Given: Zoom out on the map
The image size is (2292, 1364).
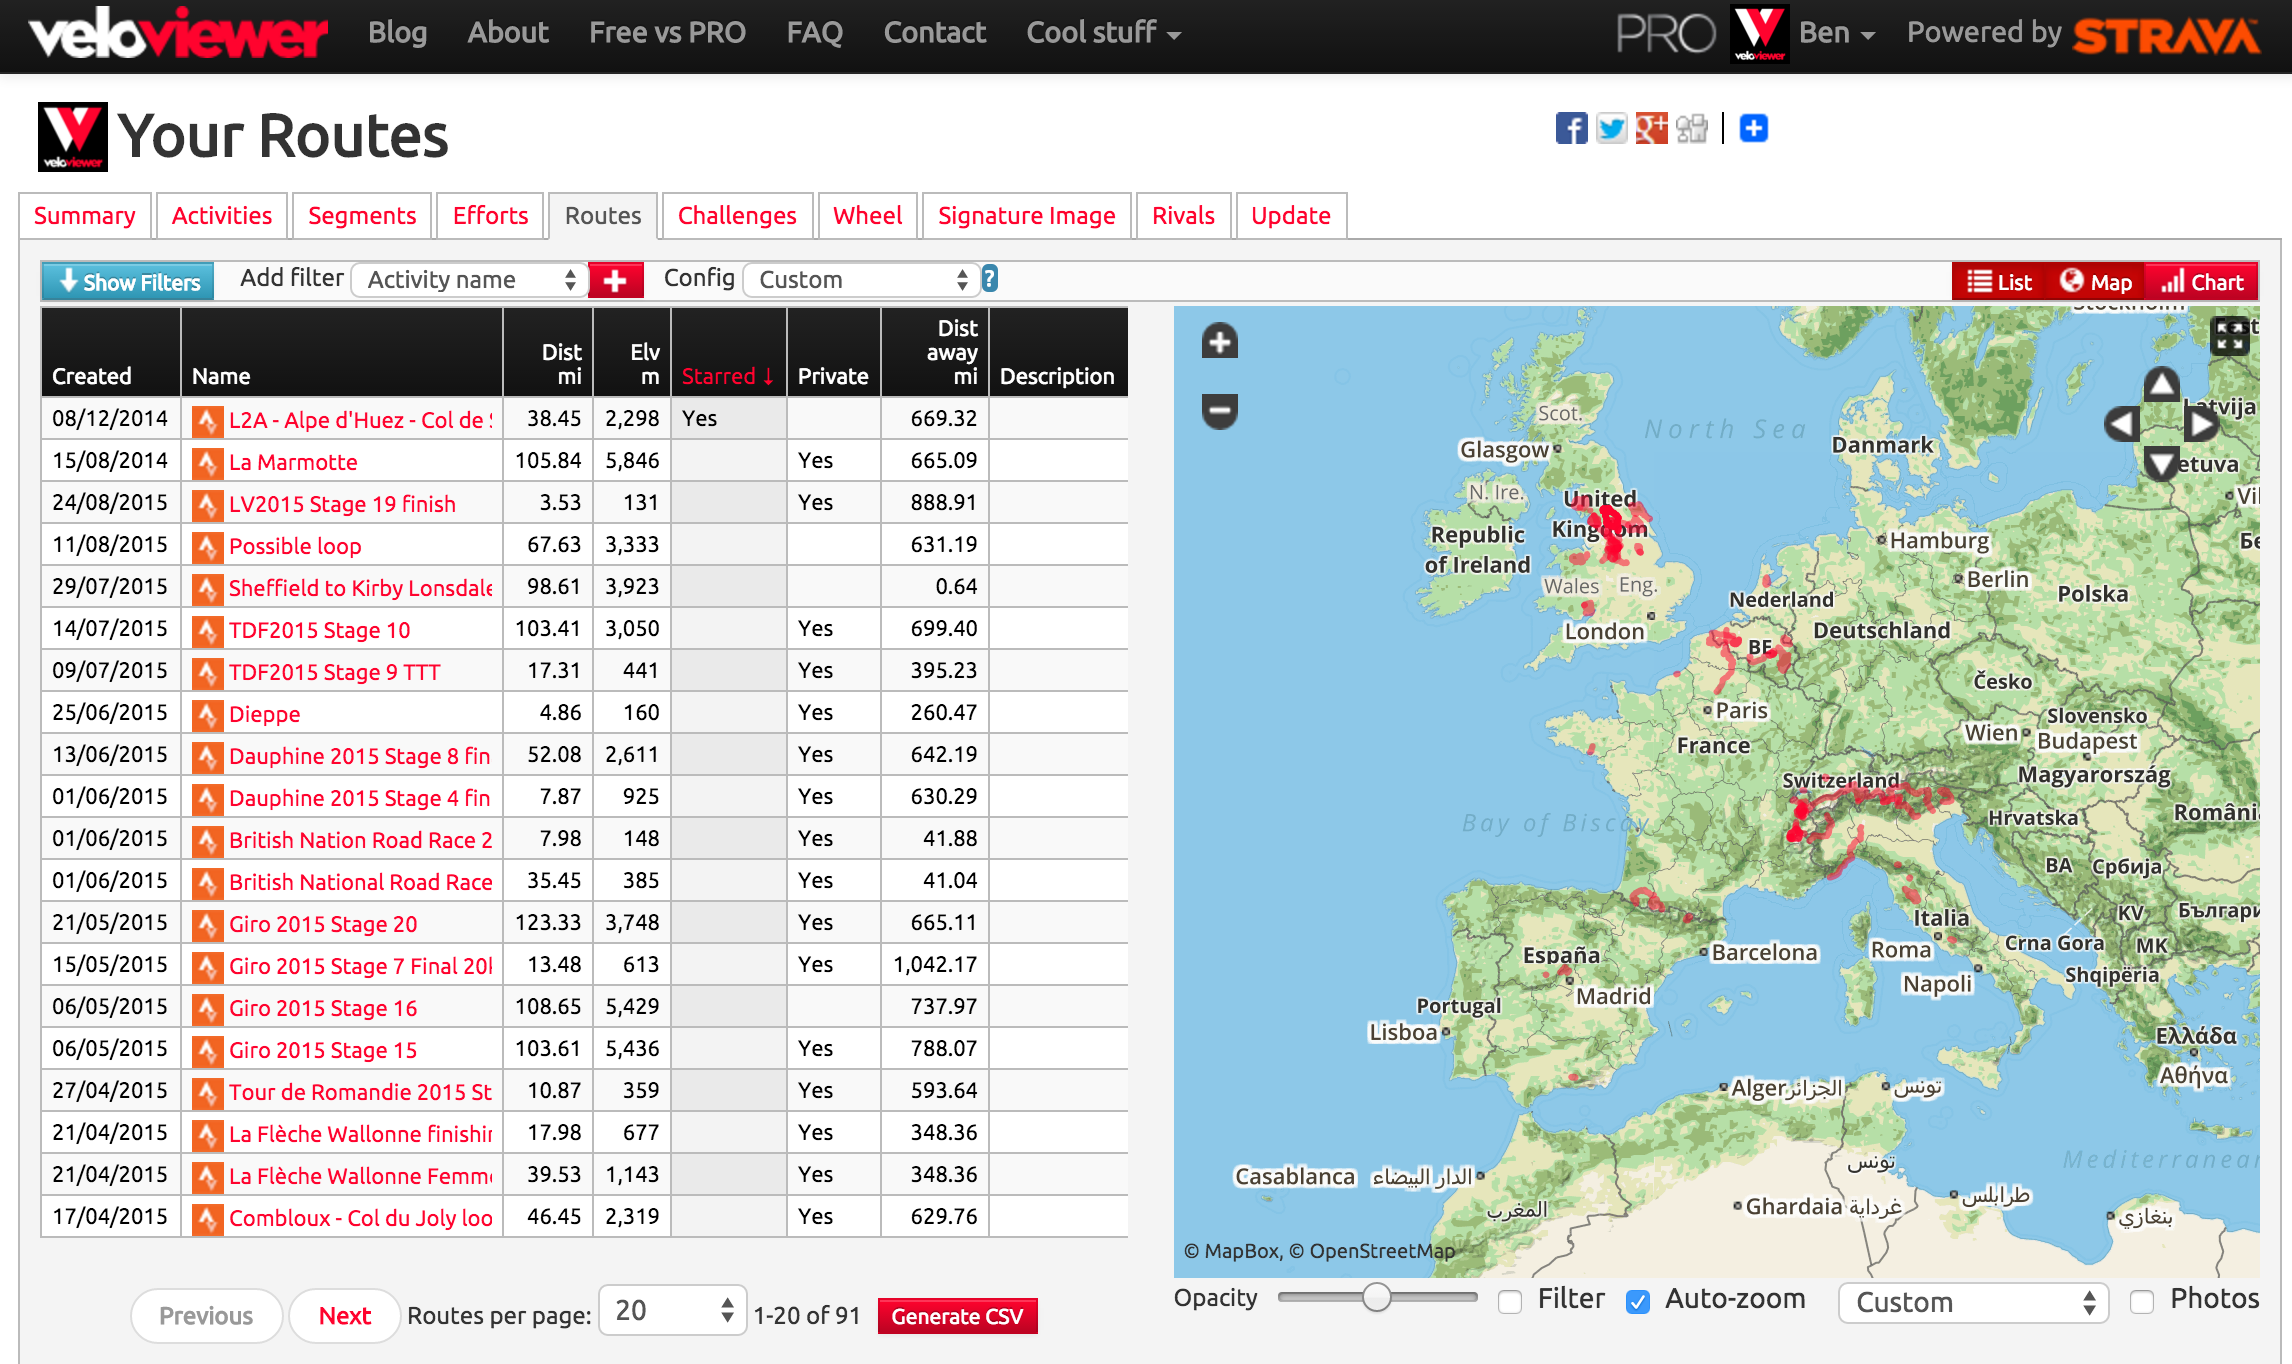Looking at the screenshot, I should coord(1219,410).
